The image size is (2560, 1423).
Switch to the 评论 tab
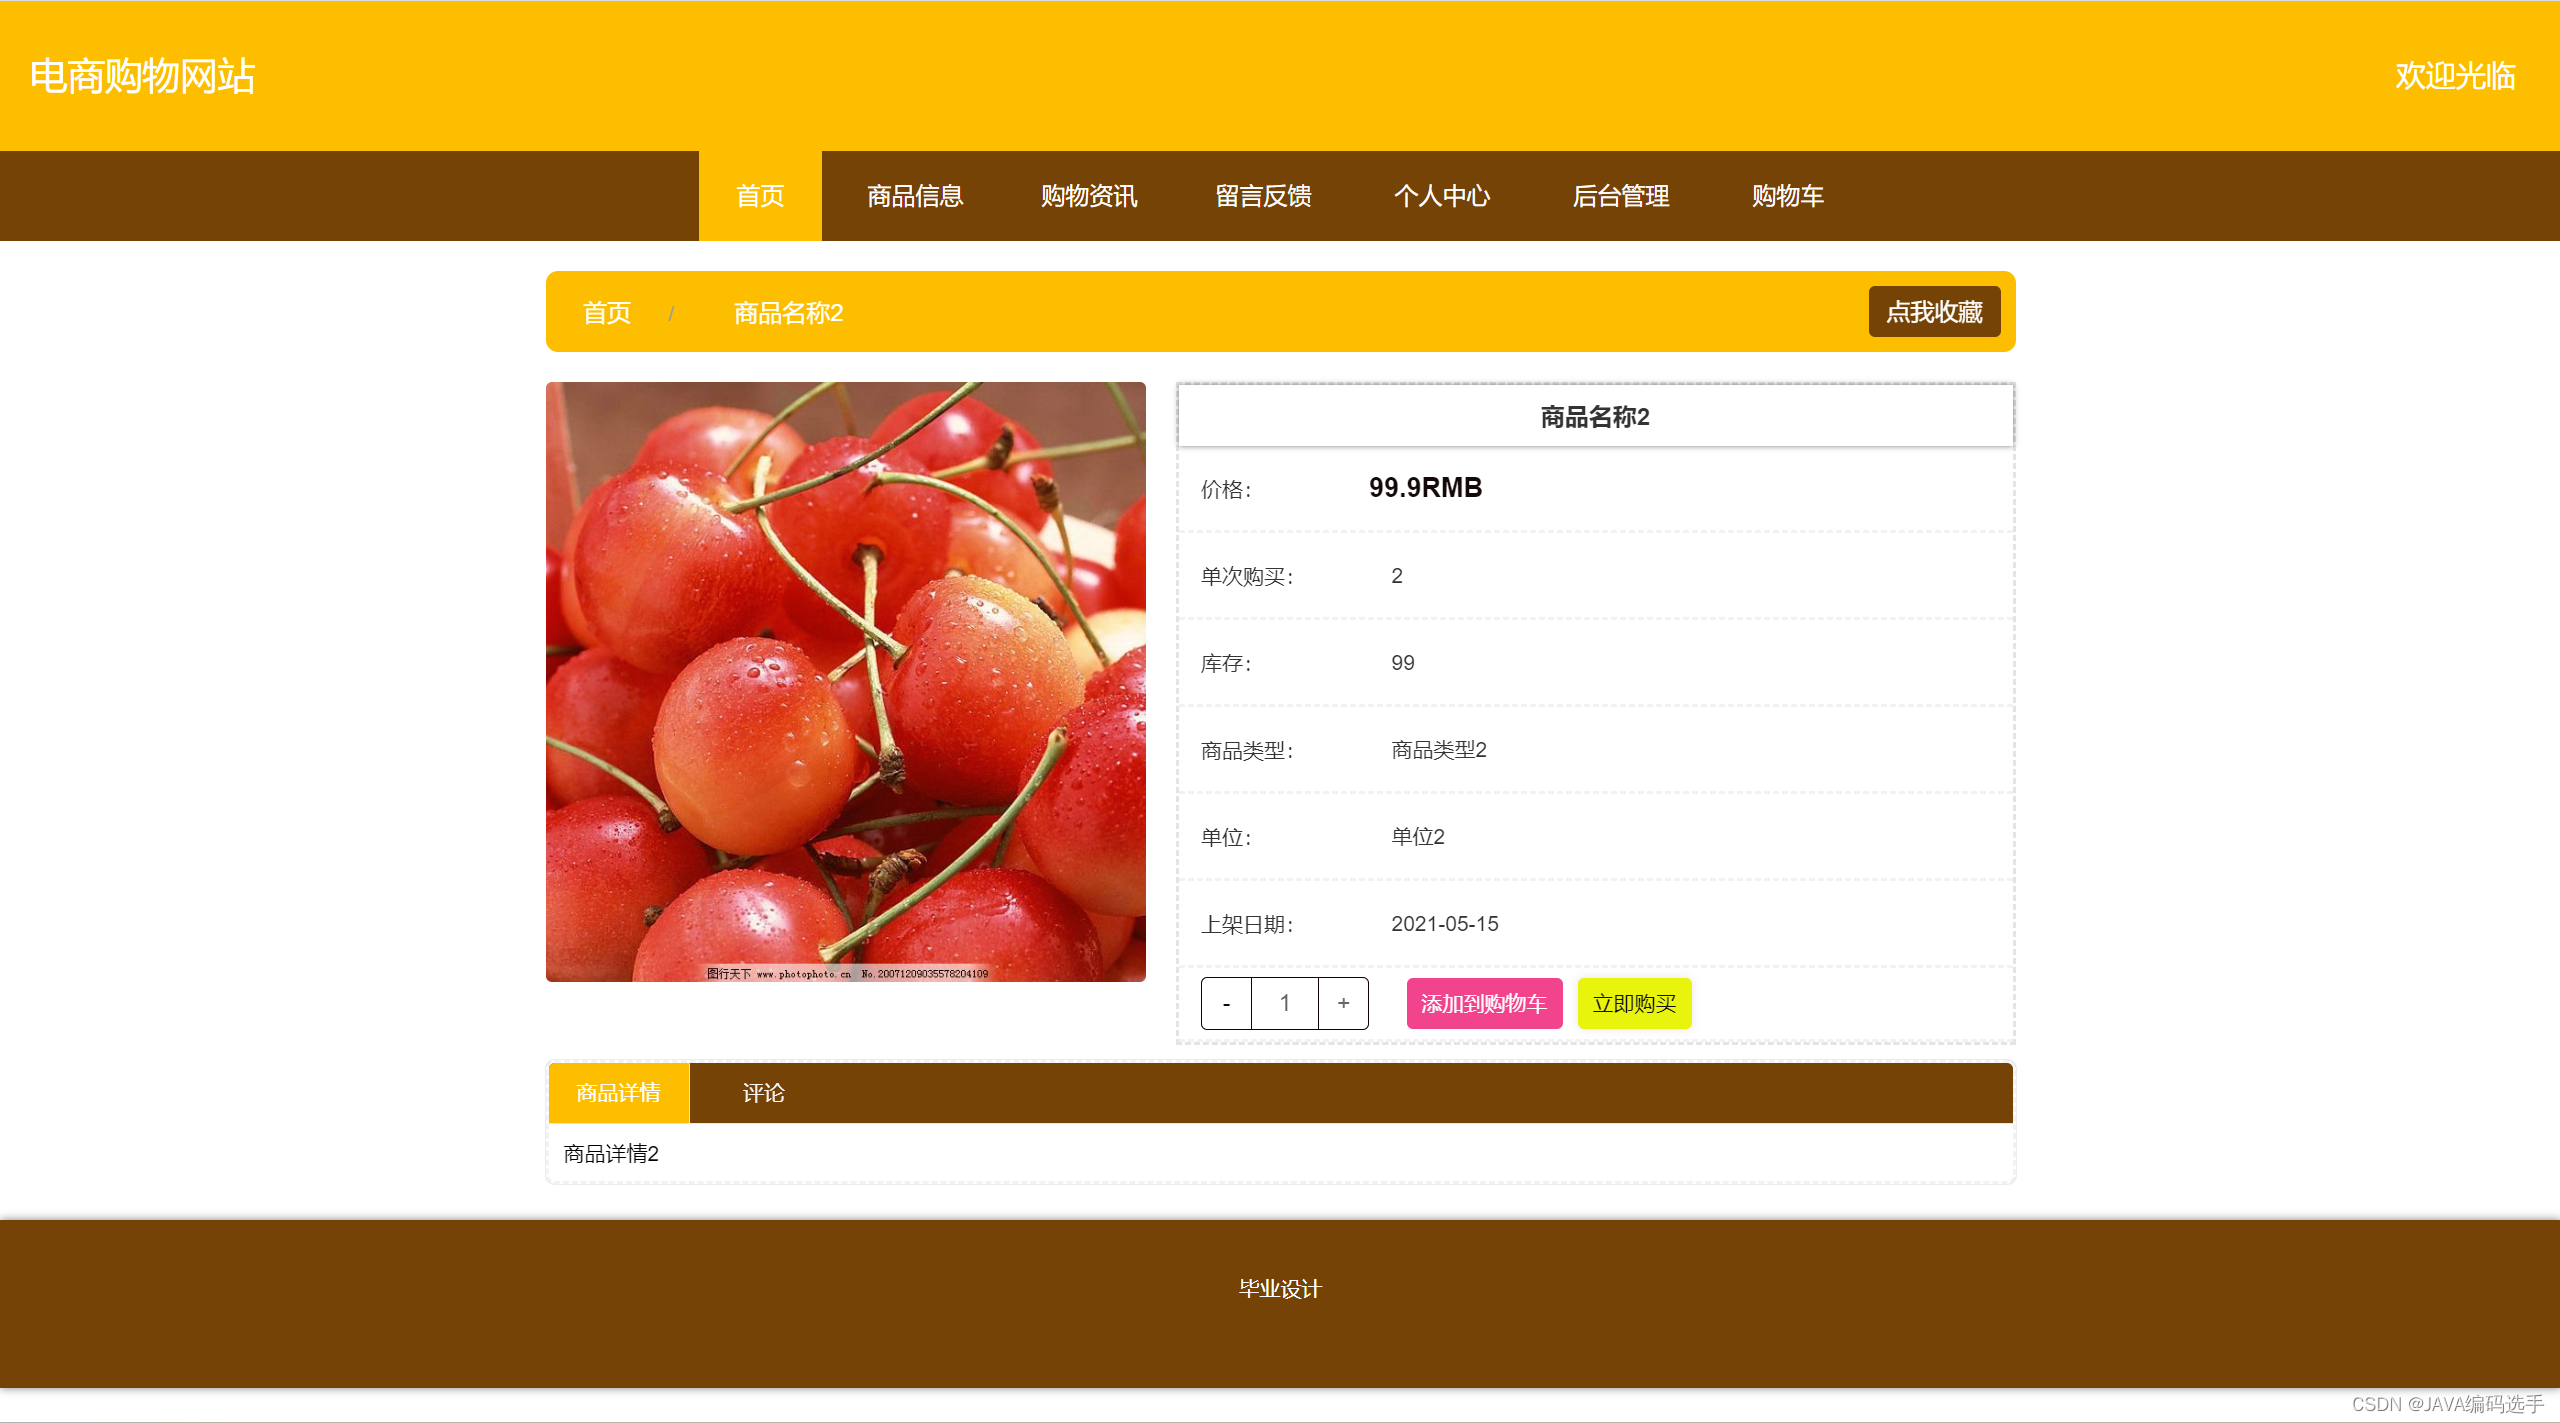[763, 1093]
